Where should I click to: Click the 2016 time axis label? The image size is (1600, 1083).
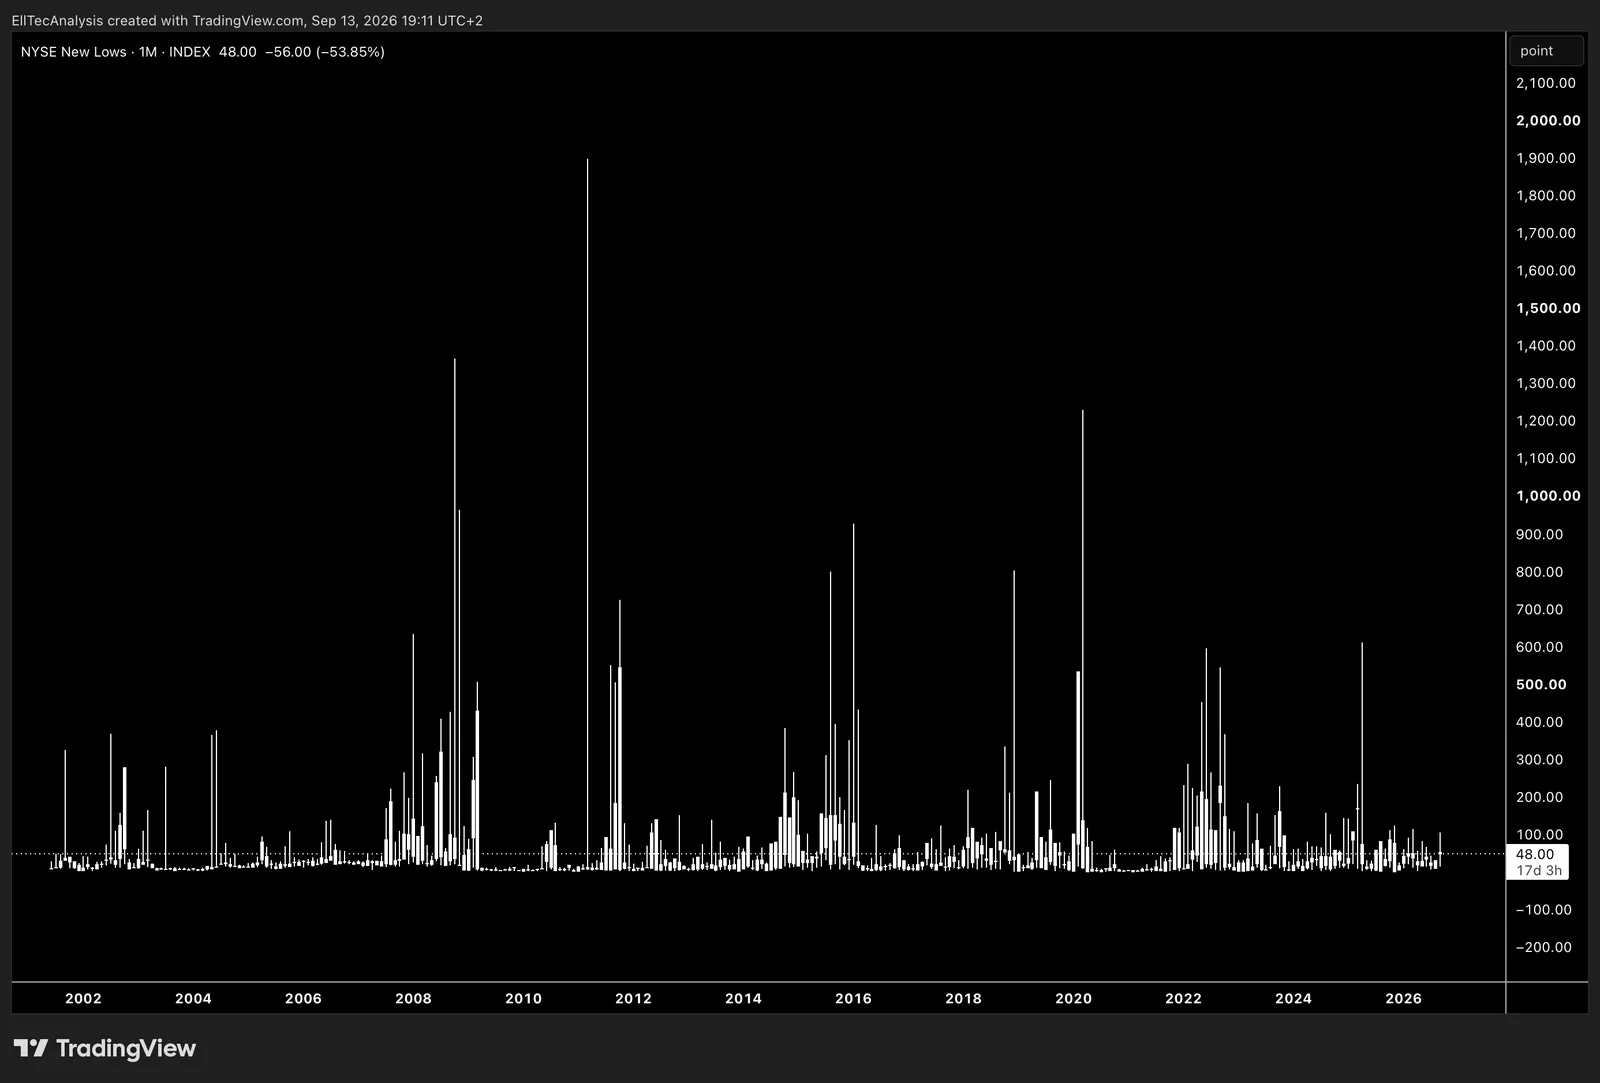[x=853, y=998]
